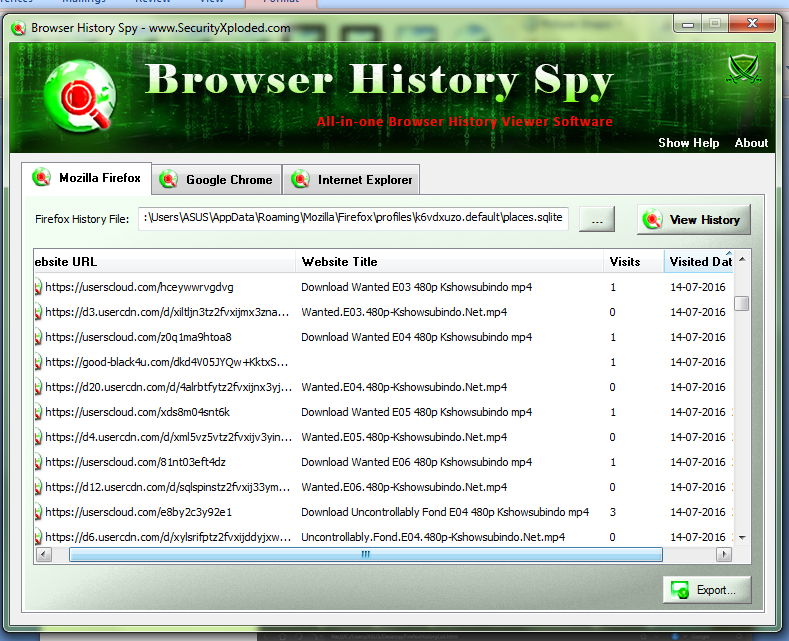Select title Download Wanted E06 480p Kshowsubindo mp4

[x=416, y=462]
